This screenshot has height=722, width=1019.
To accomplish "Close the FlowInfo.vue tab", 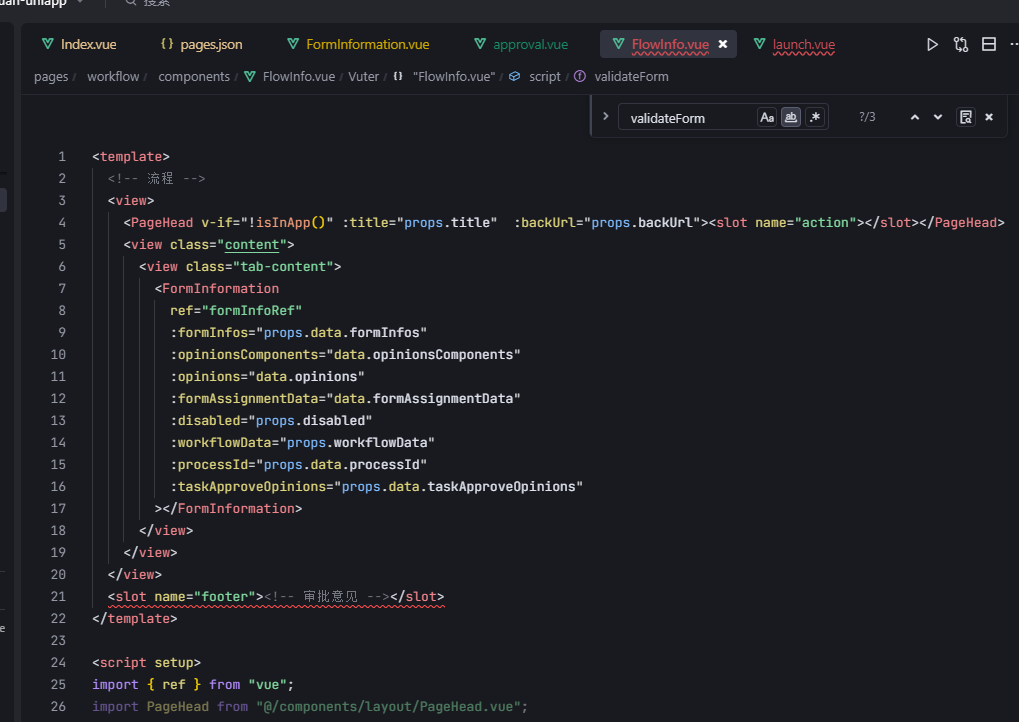I will coord(723,44).
